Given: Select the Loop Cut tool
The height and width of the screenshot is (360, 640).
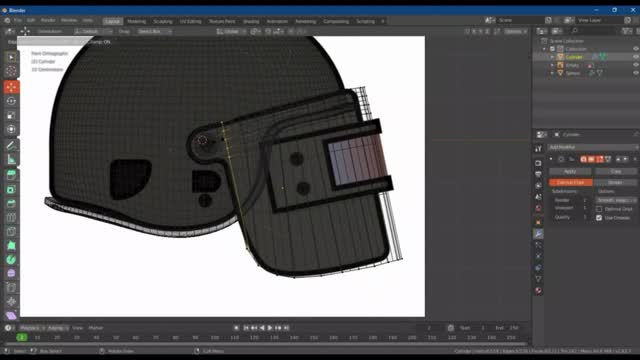Looking at the screenshot, I should 11,218.
